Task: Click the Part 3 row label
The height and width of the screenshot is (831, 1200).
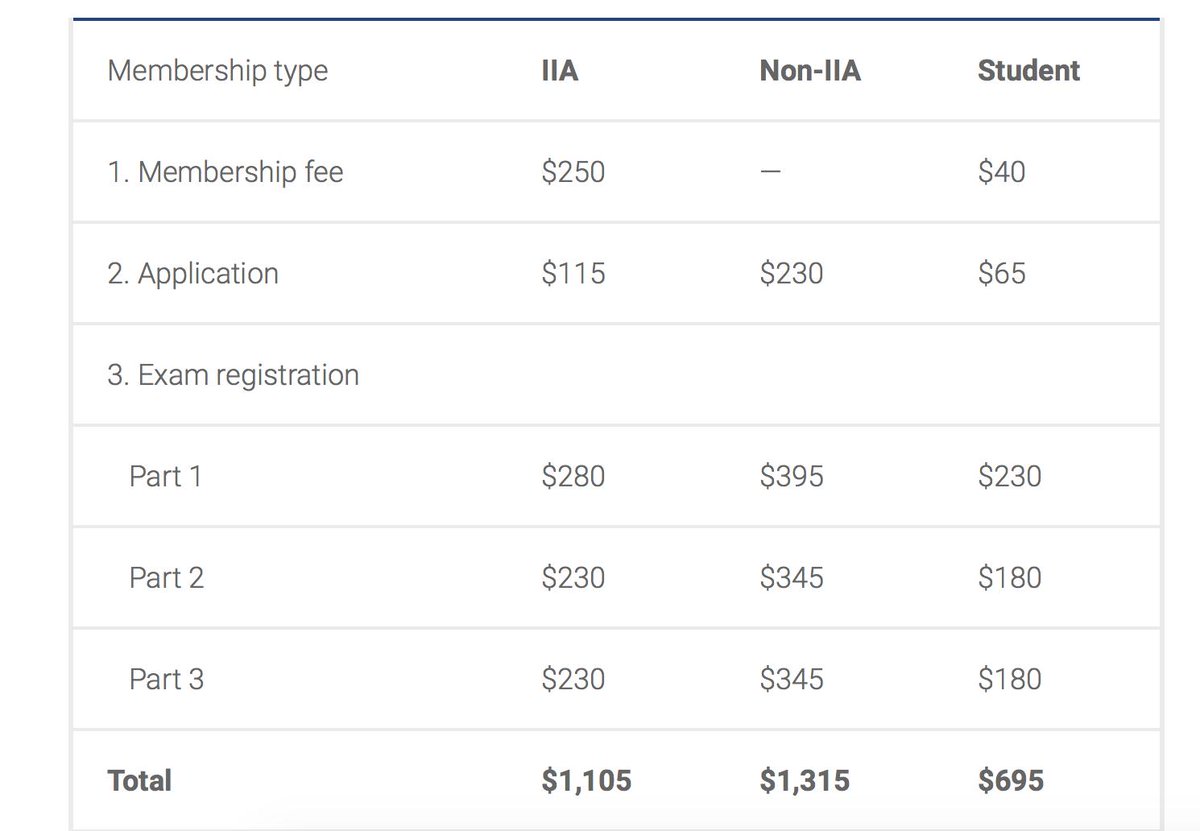Action: 167,679
